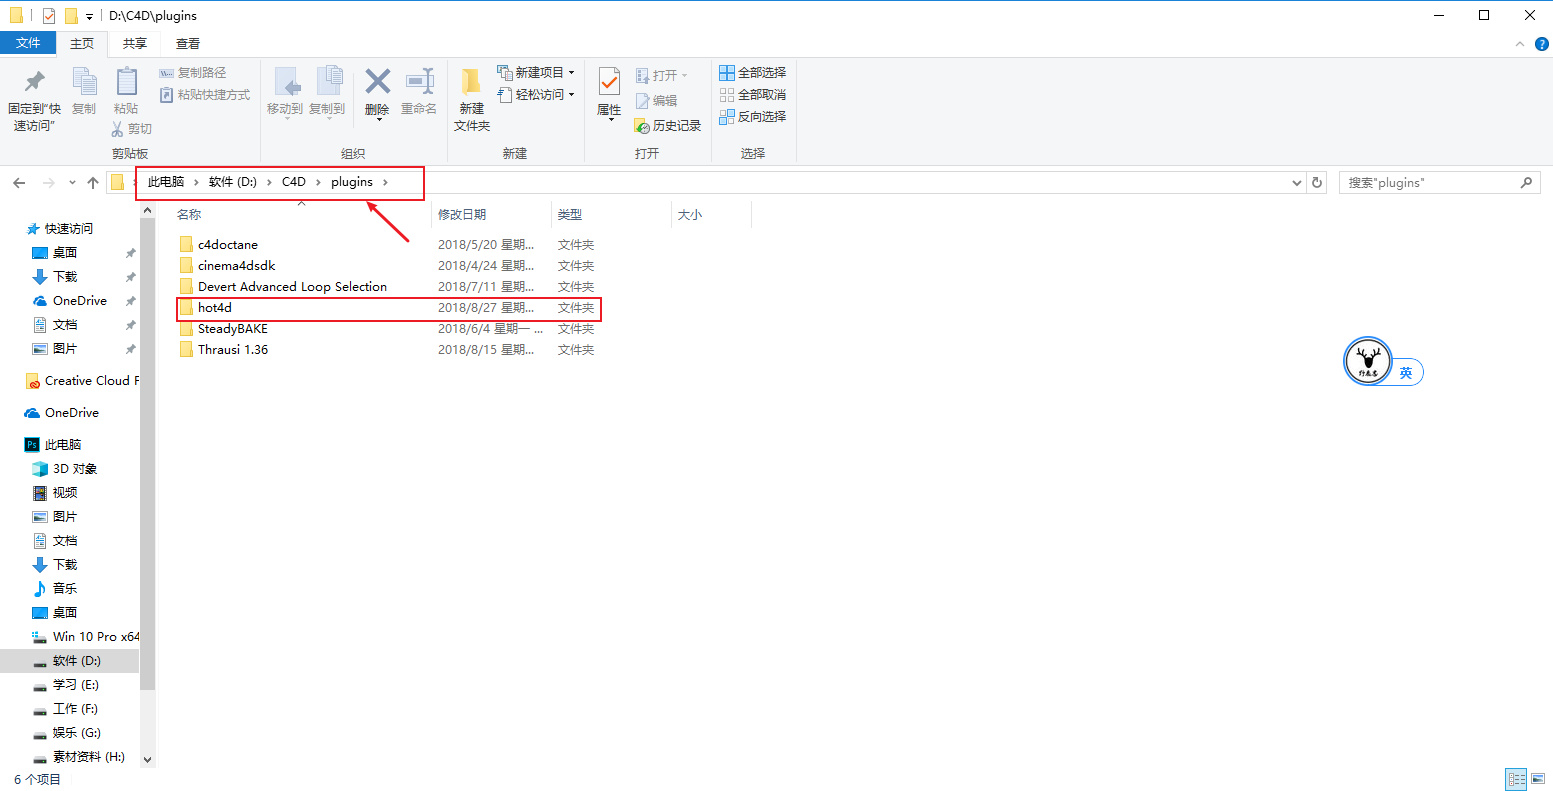Click Invert Selection (反向选择)
The image size is (1553, 791).
coord(753,117)
